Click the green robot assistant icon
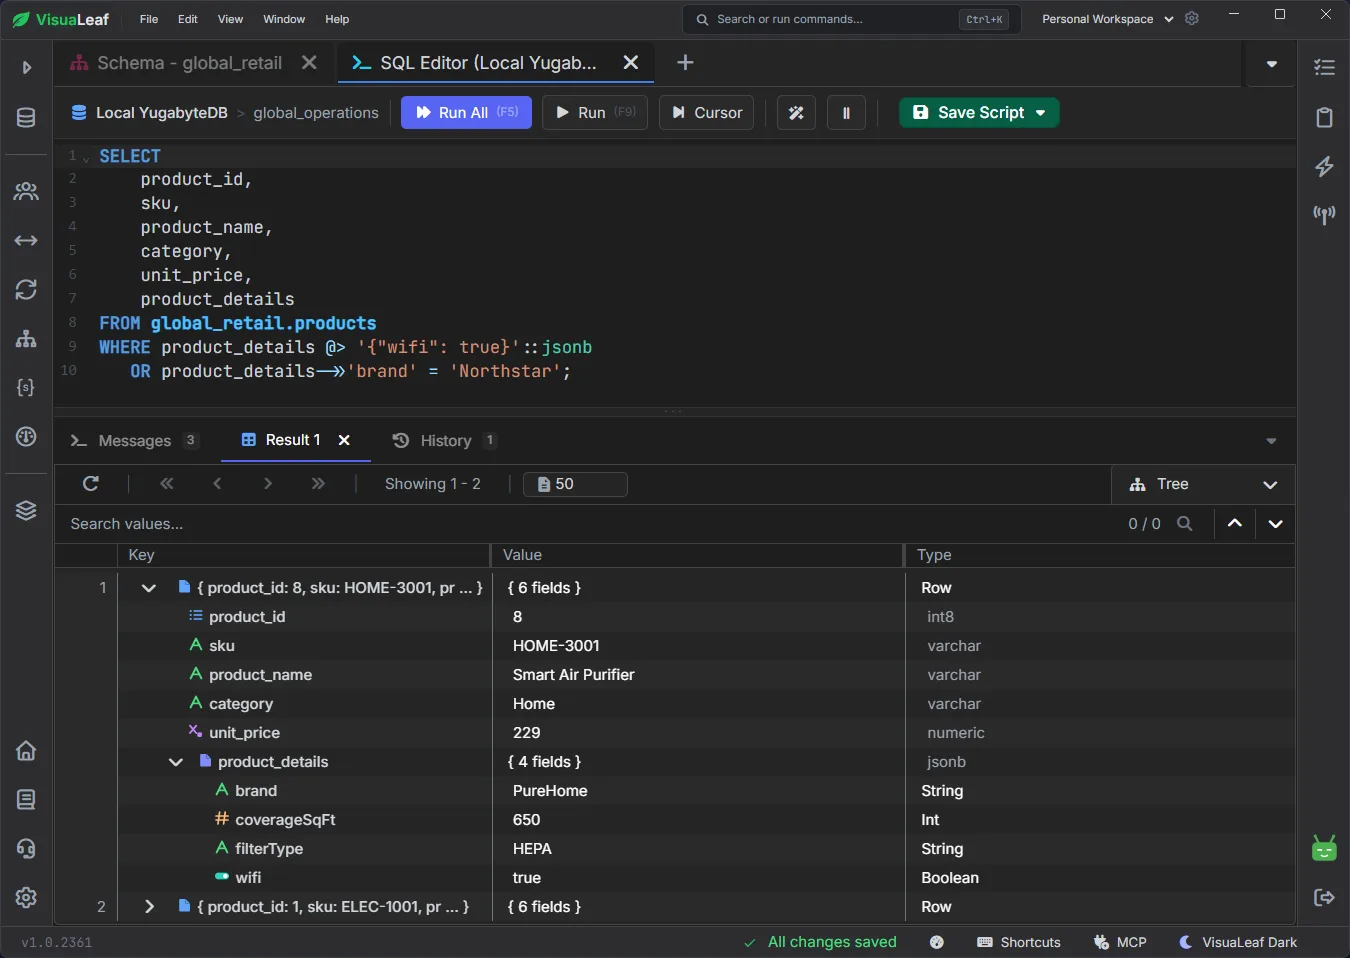This screenshot has height=958, width=1350. click(x=1324, y=849)
